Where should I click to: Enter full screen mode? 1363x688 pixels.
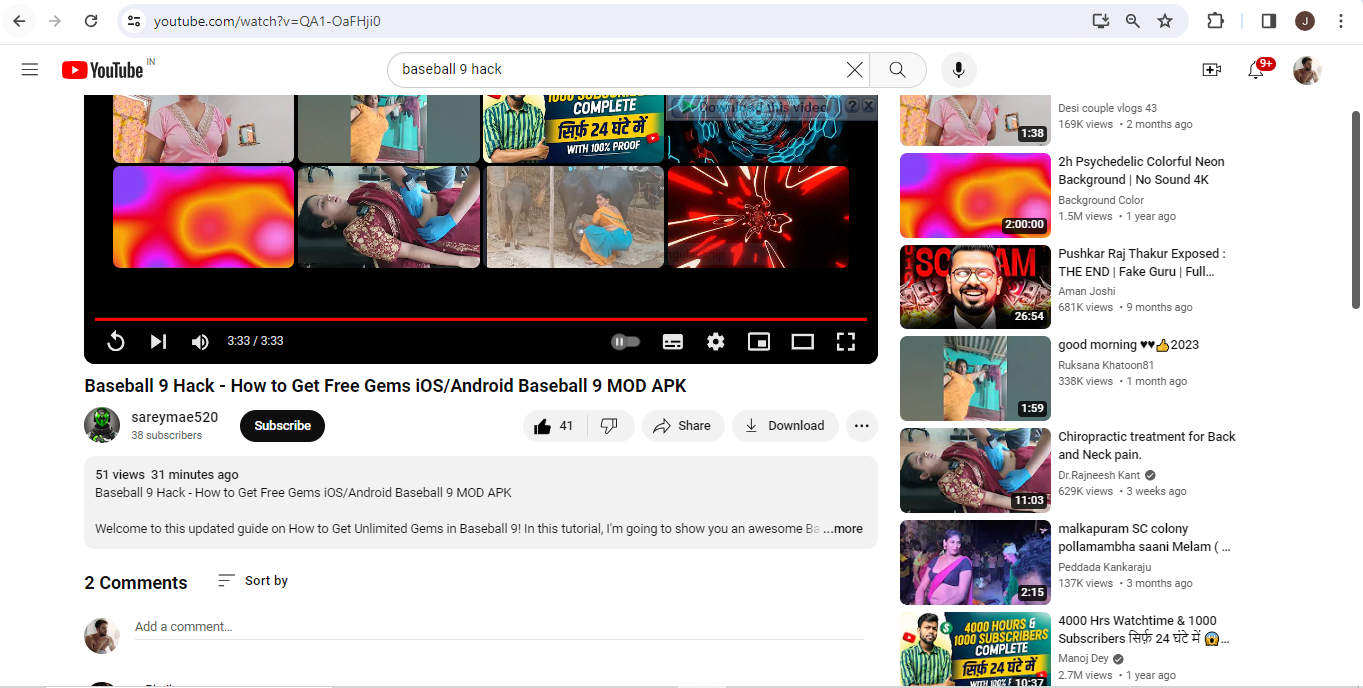click(x=845, y=341)
